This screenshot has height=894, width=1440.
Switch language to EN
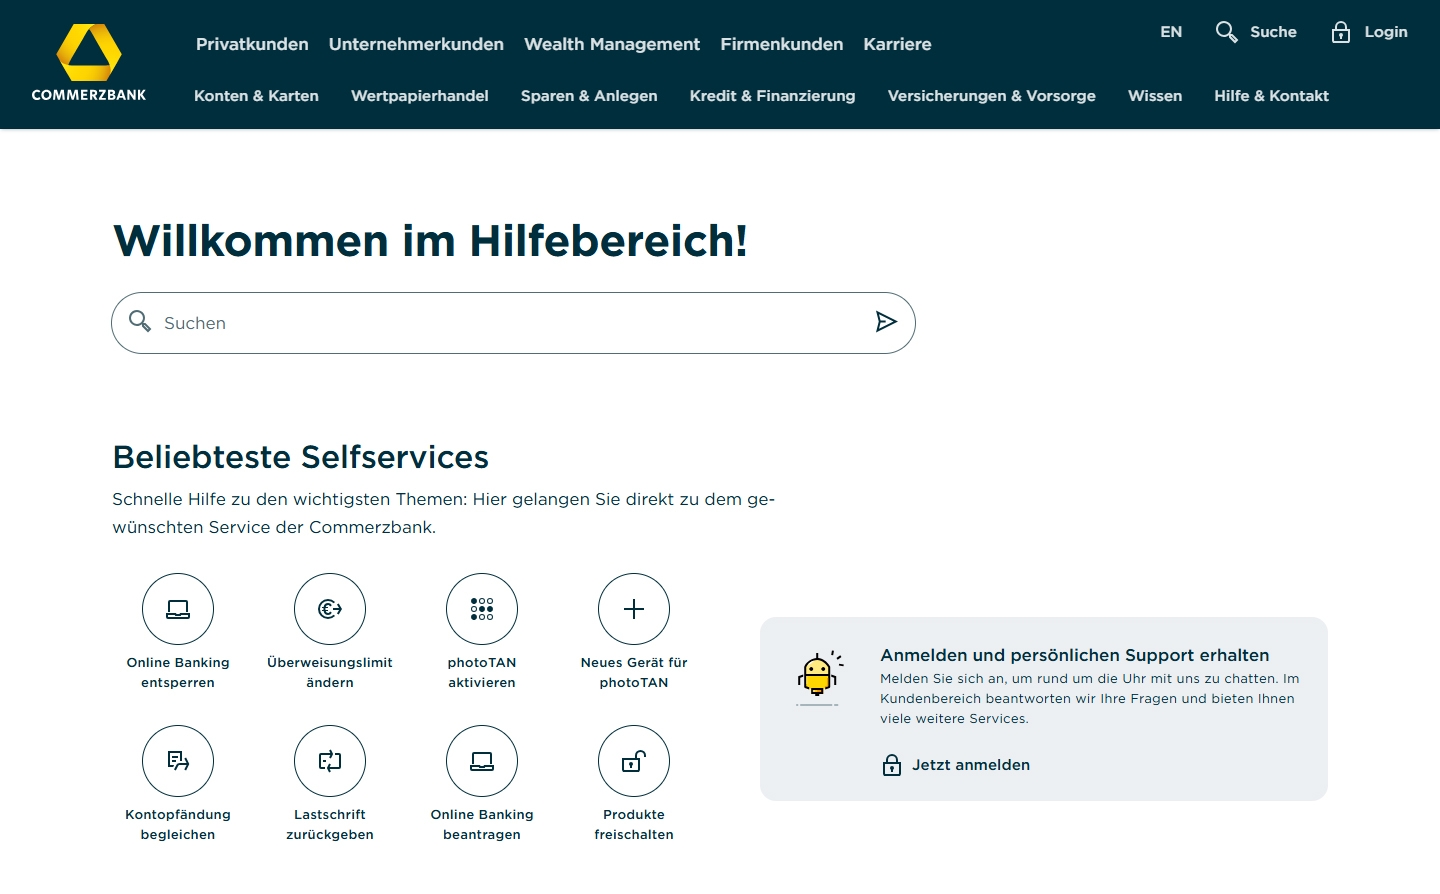[x=1171, y=32]
